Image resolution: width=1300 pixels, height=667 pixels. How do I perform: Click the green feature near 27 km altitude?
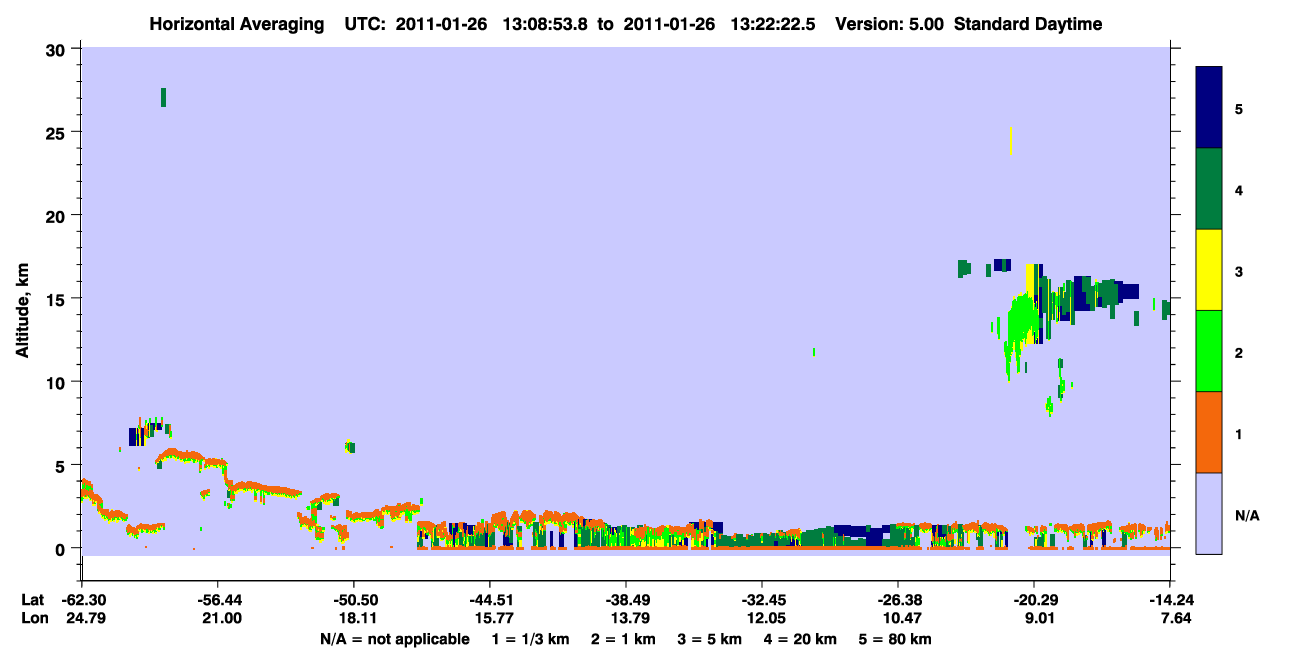click(163, 97)
